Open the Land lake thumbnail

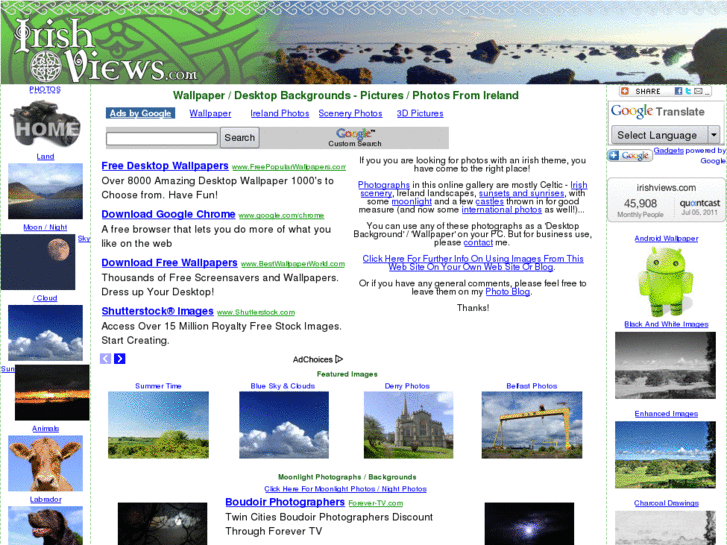click(x=45, y=191)
